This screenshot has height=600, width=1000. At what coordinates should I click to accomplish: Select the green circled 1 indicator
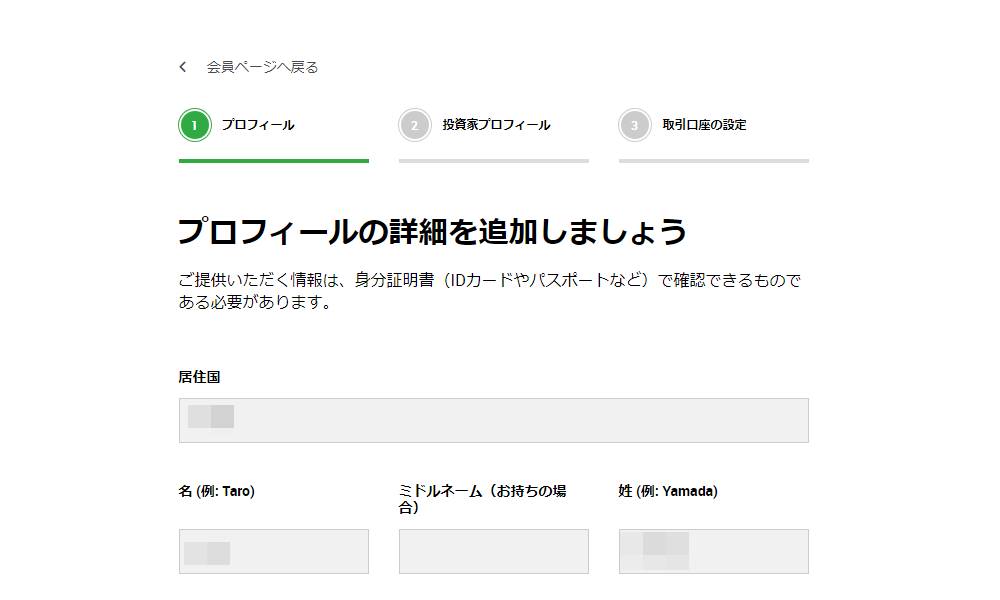click(195, 124)
